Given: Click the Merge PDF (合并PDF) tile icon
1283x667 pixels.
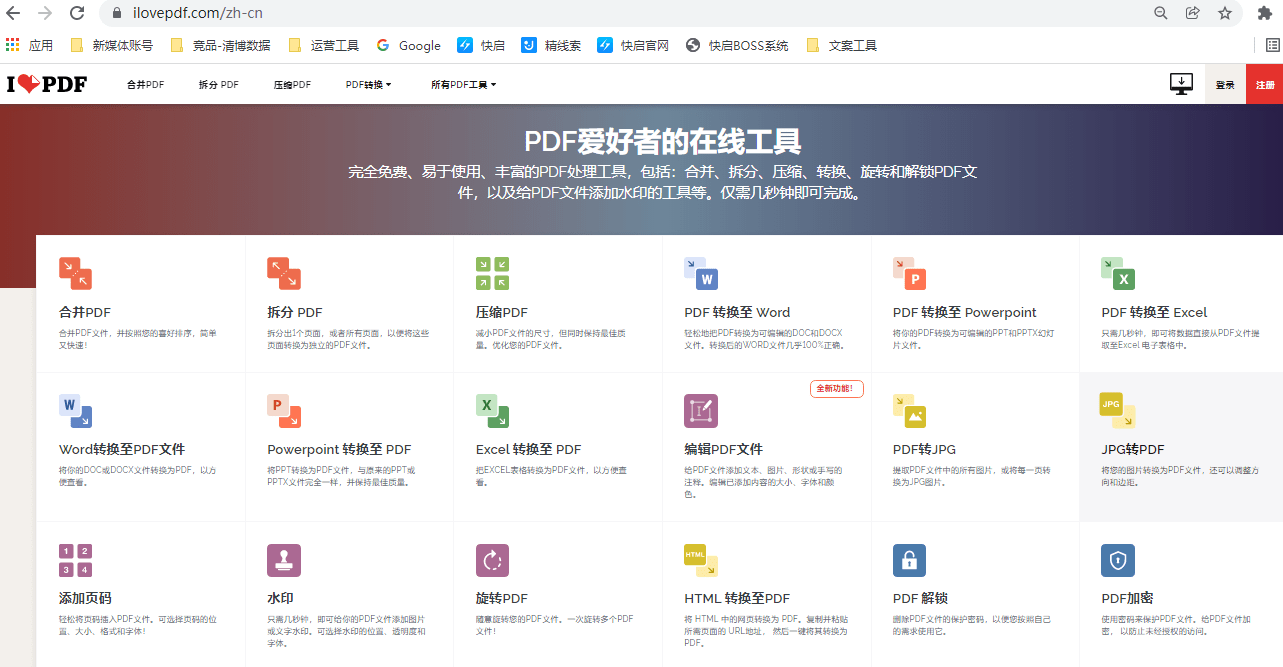Looking at the screenshot, I should click(x=76, y=273).
